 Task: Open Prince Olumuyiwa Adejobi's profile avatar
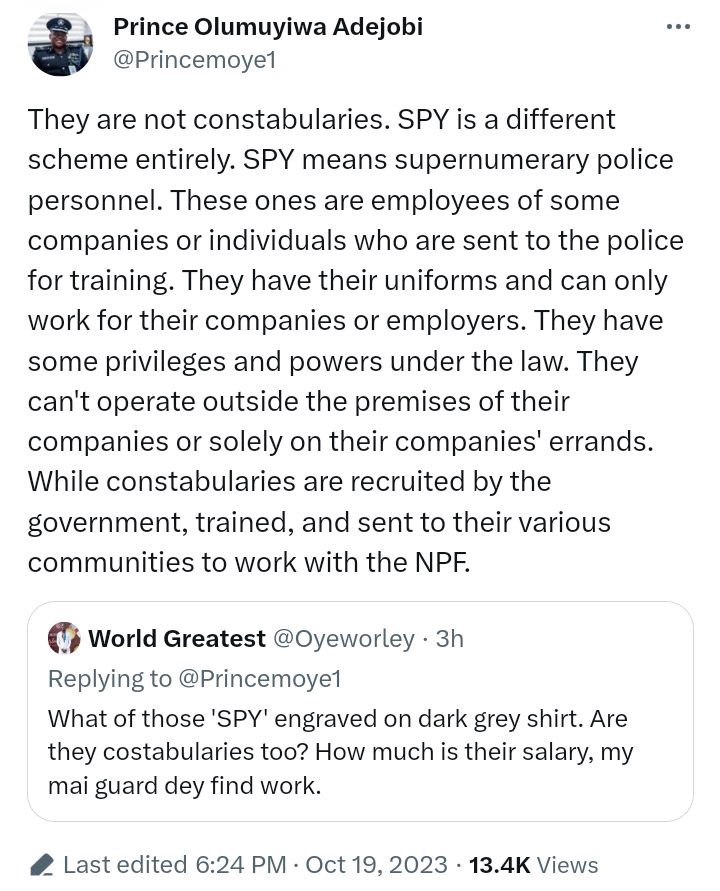tap(60, 45)
